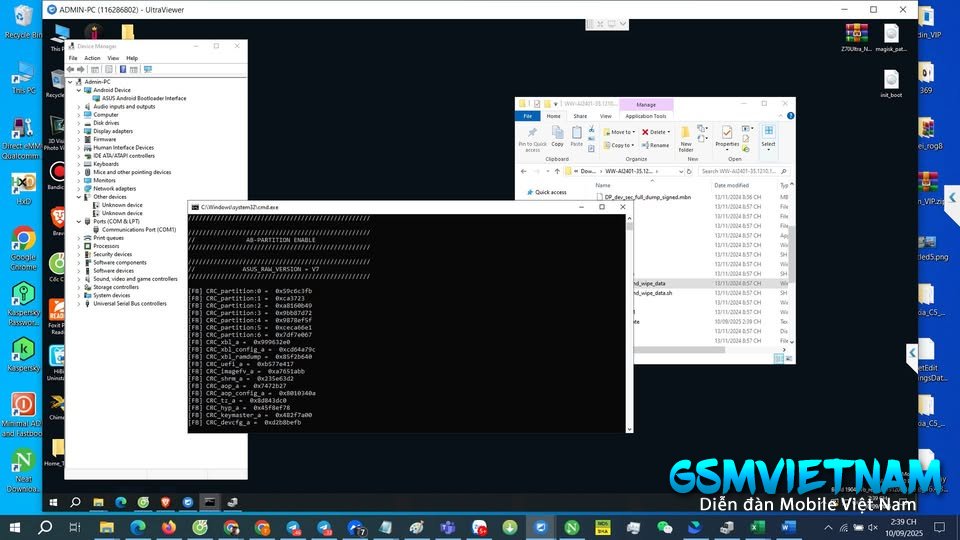Click Delete button in Explorer ribbon

tap(656, 132)
